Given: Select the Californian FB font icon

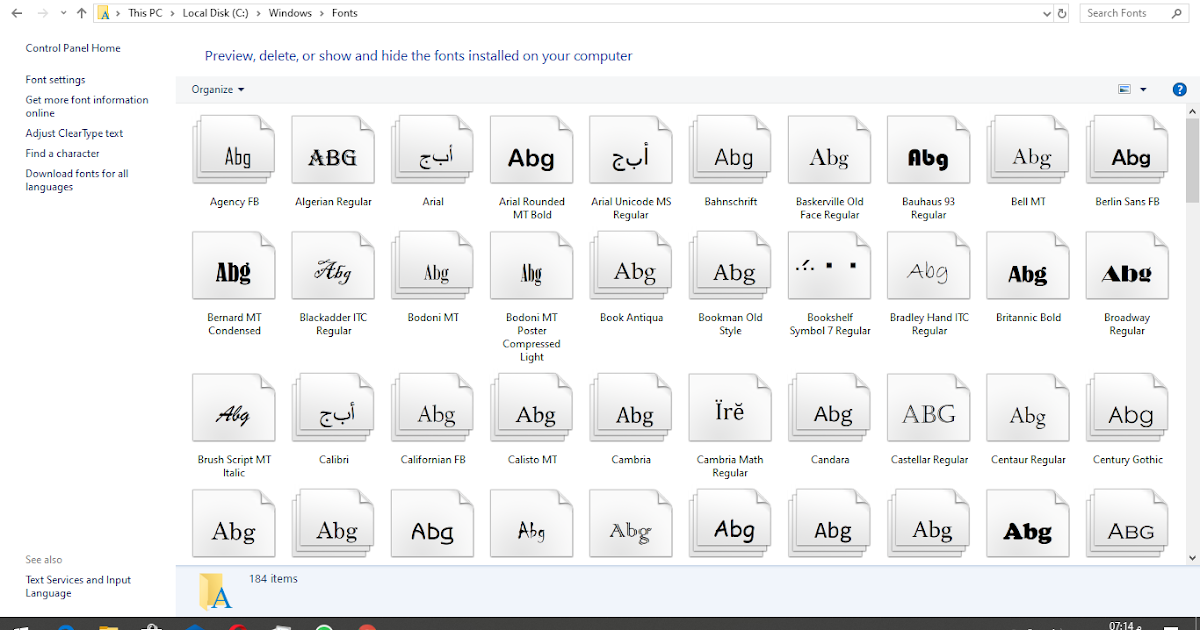Looking at the screenshot, I should pos(433,408).
